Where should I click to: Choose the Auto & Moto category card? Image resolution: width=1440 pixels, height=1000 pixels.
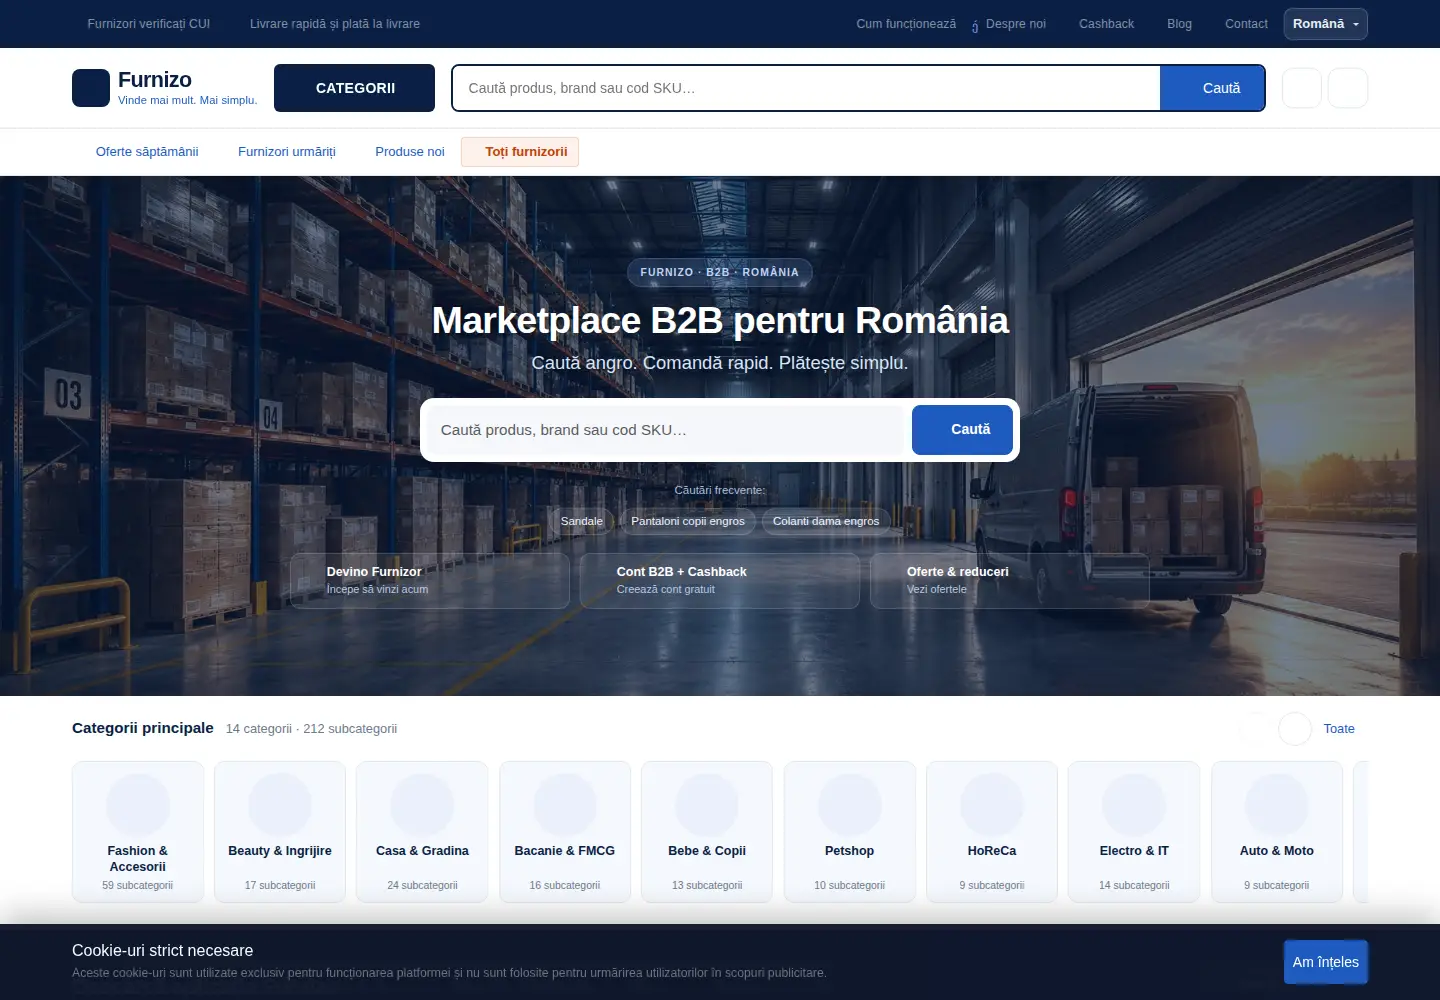(1277, 832)
